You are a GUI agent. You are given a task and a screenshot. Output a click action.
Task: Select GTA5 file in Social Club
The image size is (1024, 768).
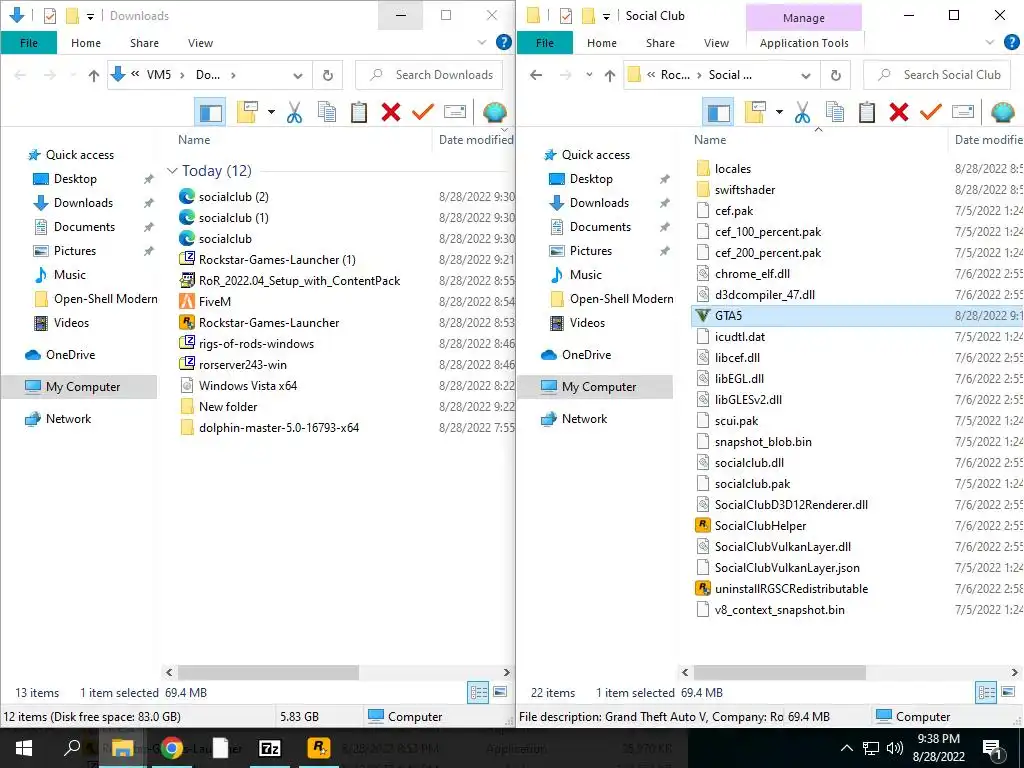728,315
